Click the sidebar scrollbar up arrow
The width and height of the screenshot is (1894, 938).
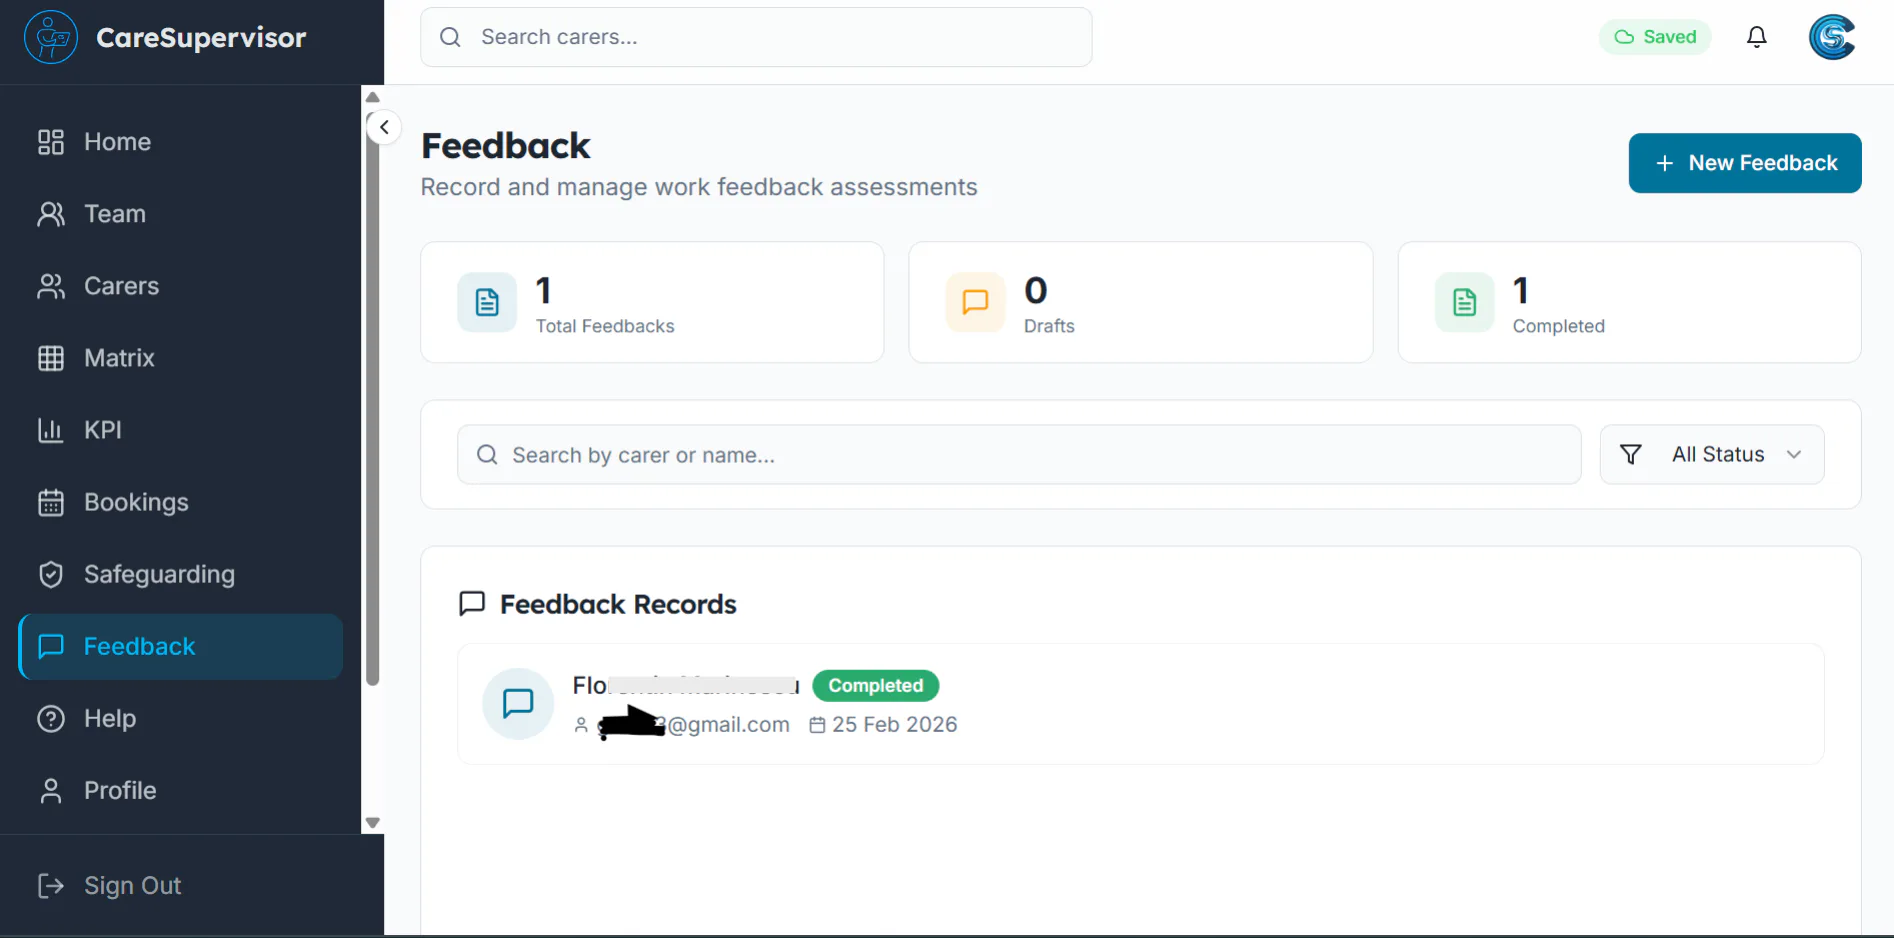[x=373, y=97]
